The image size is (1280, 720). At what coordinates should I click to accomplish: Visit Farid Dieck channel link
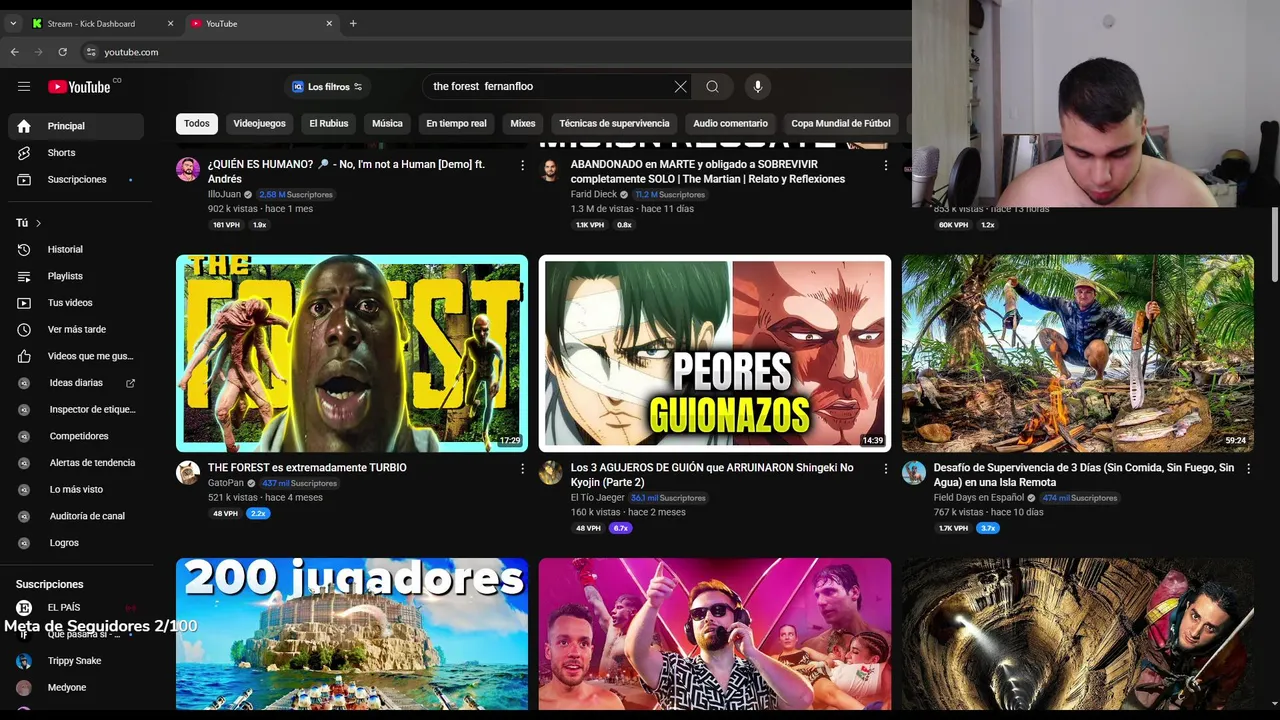594,195
